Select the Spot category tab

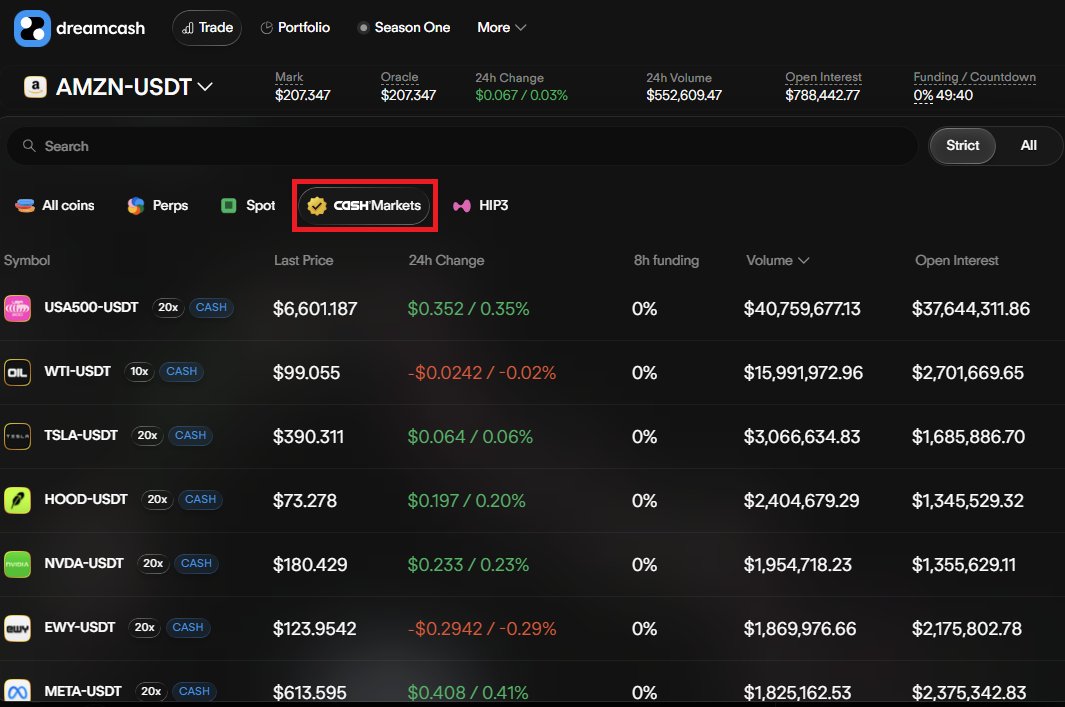tap(248, 205)
